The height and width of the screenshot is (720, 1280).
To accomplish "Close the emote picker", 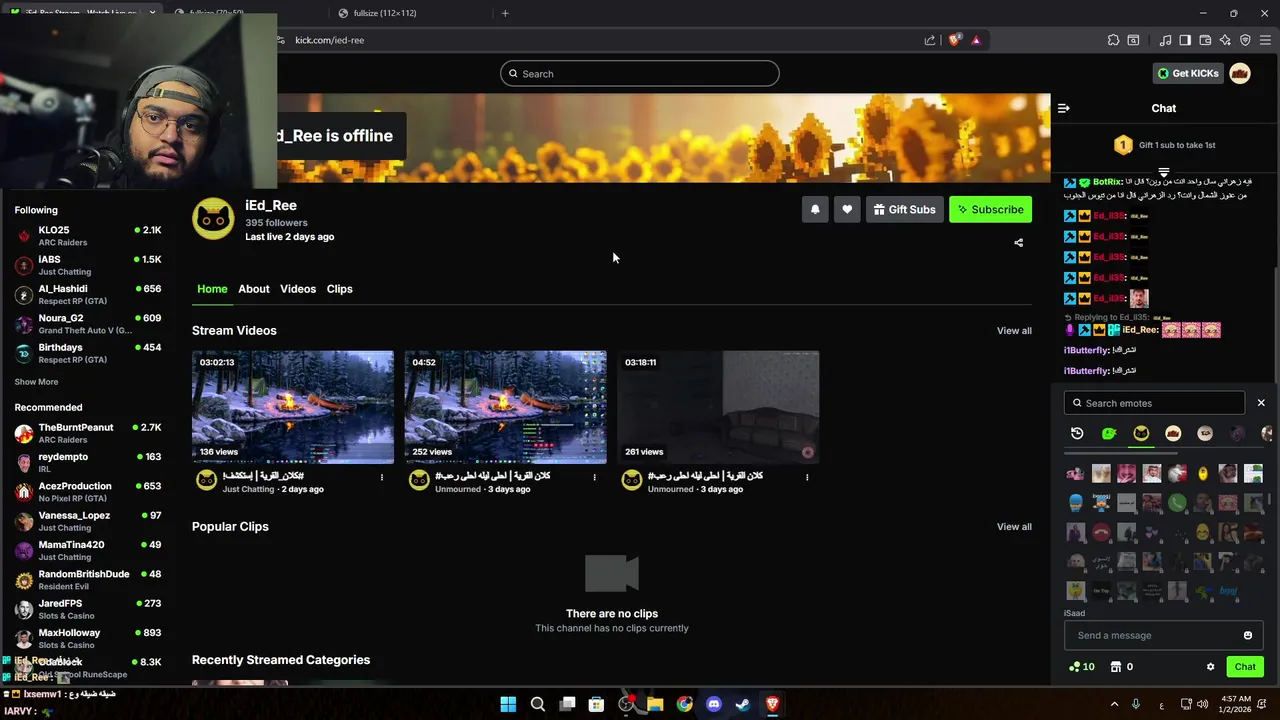I will [x=1261, y=403].
